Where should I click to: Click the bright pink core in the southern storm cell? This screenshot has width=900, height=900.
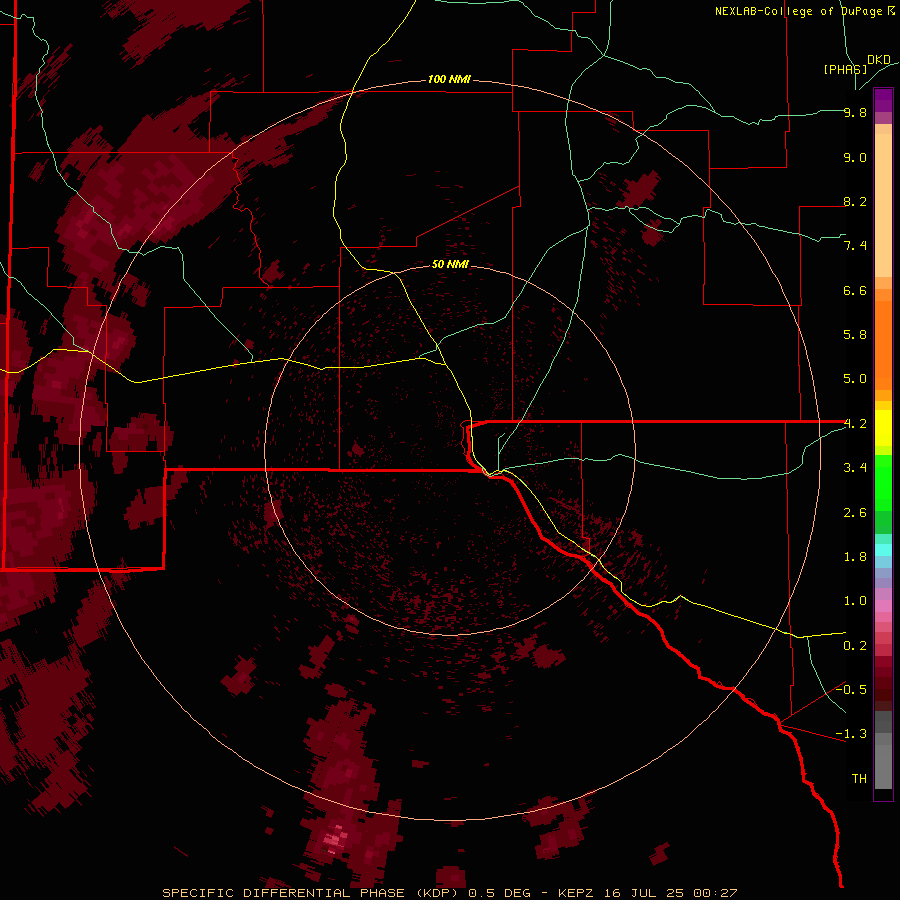point(335,839)
